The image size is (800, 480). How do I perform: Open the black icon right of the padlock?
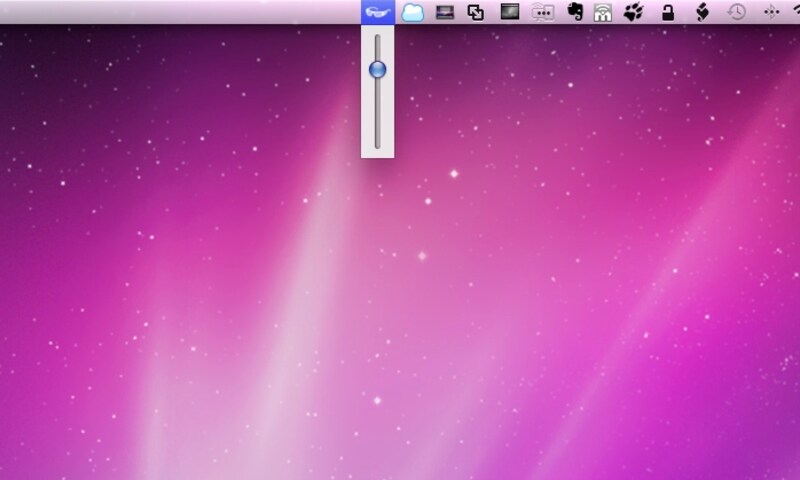[702, 13]
